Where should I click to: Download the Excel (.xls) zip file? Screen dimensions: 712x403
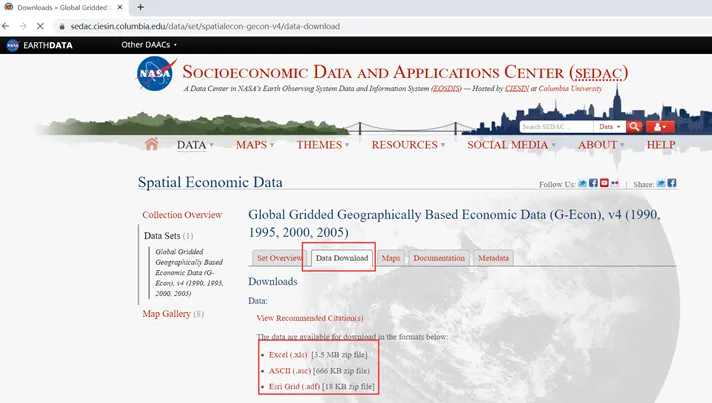pyautogui.click(x=288, y=354)
